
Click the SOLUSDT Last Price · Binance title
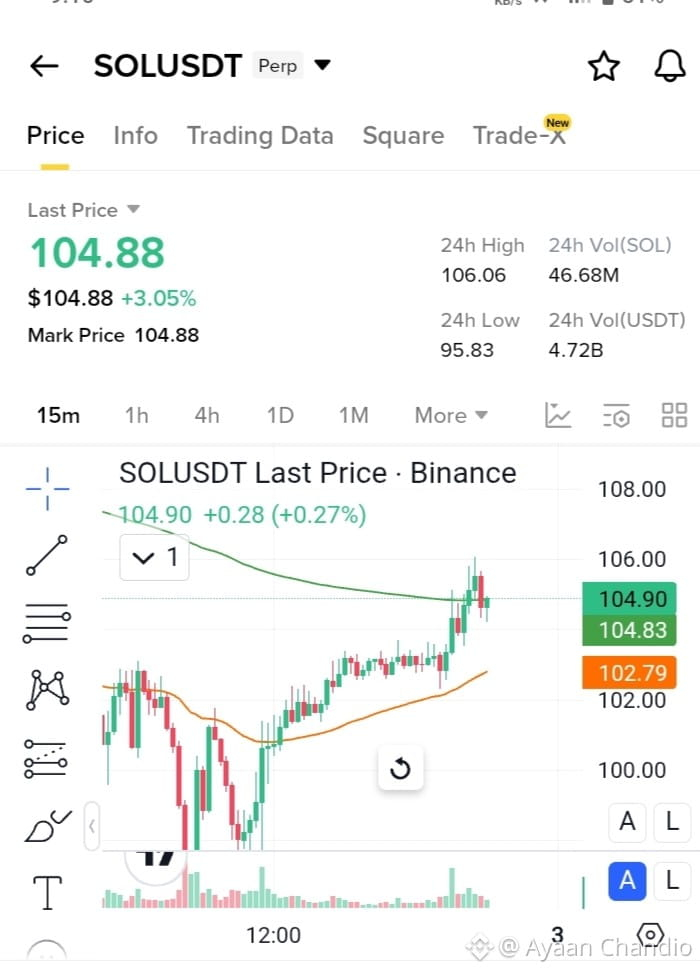pos(317,474)
